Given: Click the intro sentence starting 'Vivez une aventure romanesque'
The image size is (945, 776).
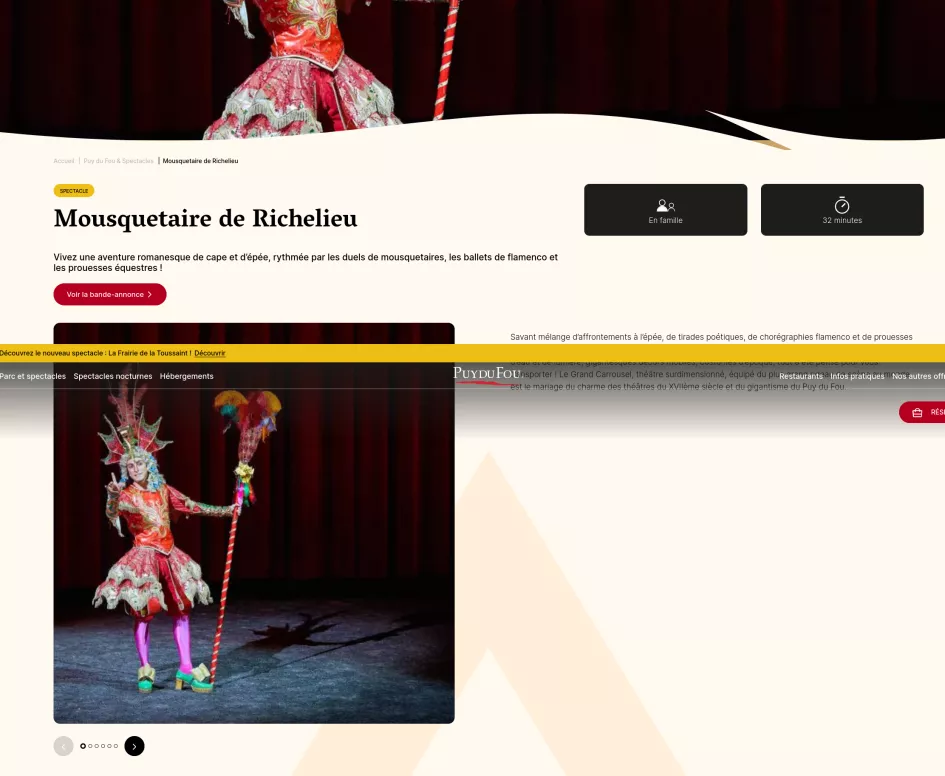Looking at the screenshot, I should pos(306,262).
